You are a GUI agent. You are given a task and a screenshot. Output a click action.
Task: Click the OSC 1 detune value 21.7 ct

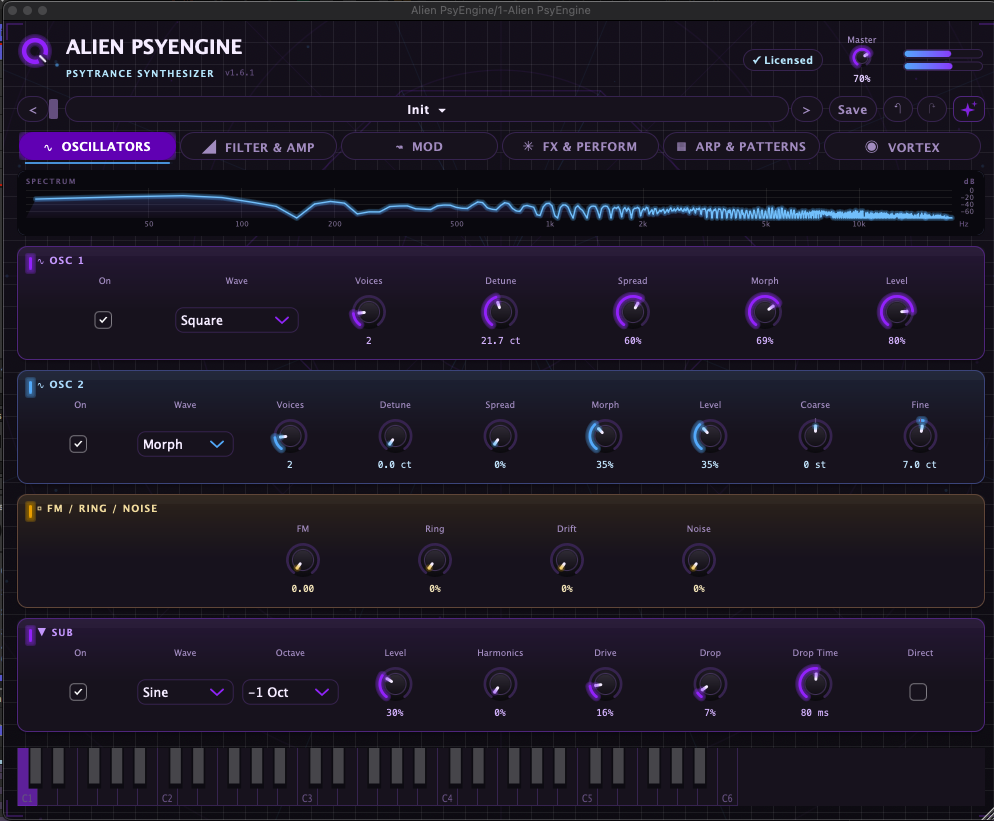coord(500,340)
